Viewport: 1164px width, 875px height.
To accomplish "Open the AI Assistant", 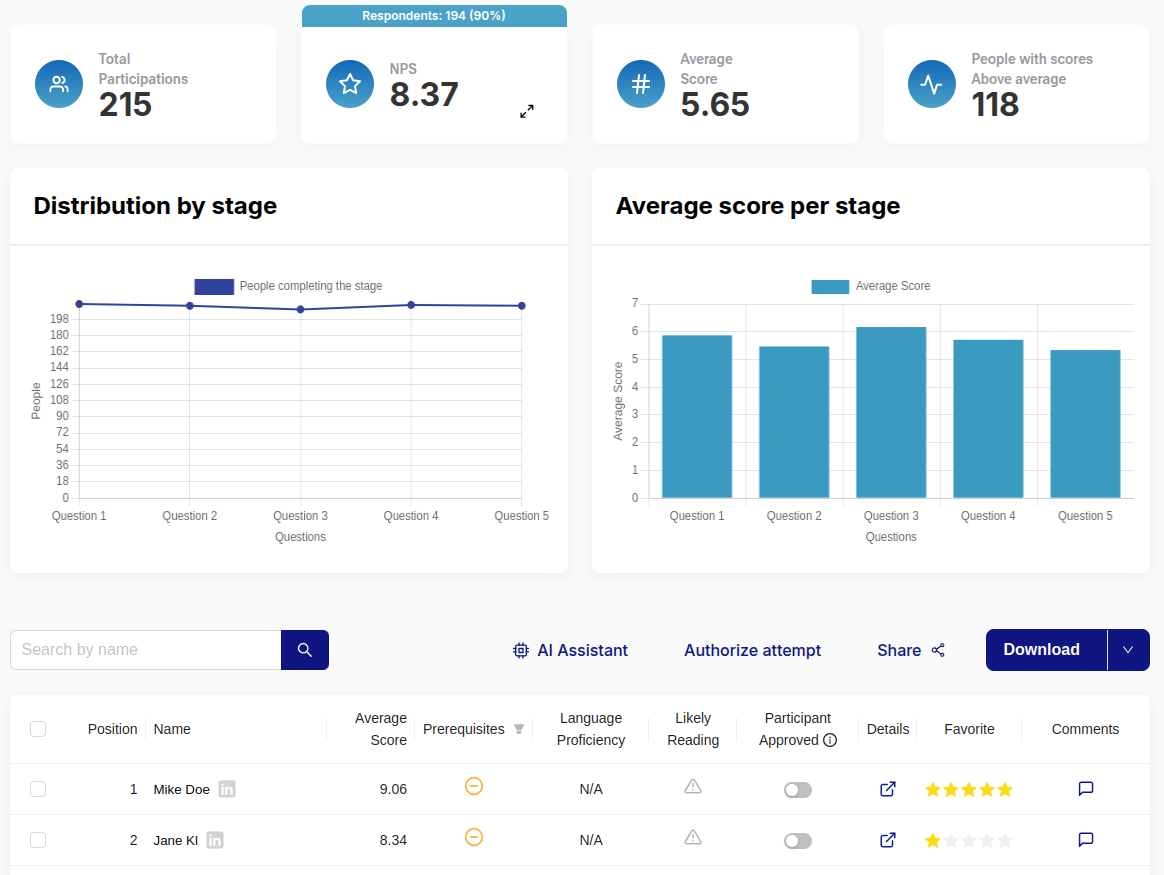I will tap(570, 650).
